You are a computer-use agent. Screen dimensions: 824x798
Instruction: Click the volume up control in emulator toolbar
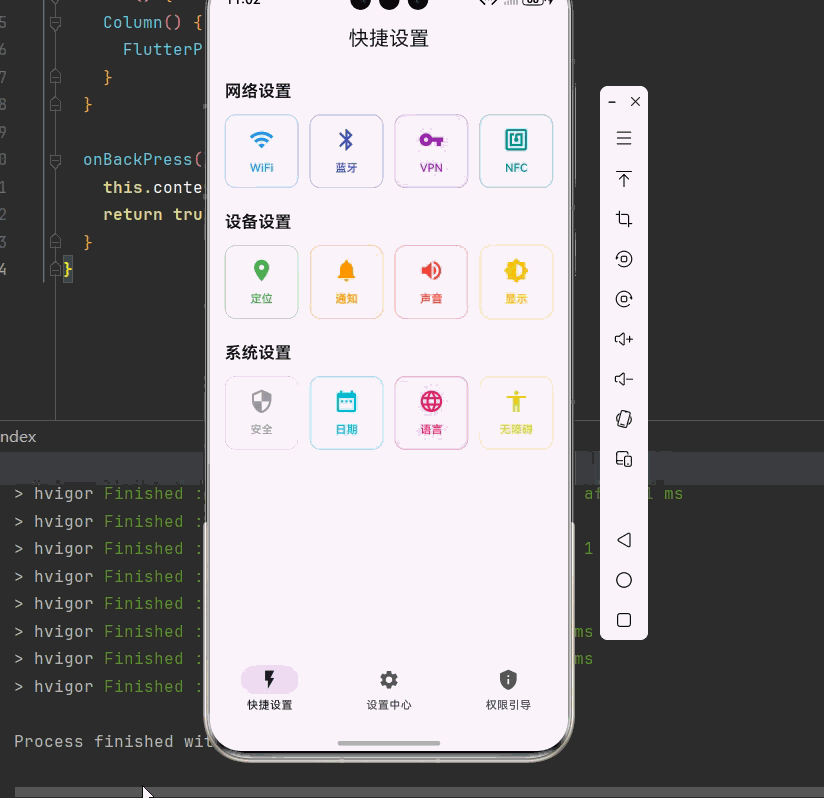coord(624,339)
